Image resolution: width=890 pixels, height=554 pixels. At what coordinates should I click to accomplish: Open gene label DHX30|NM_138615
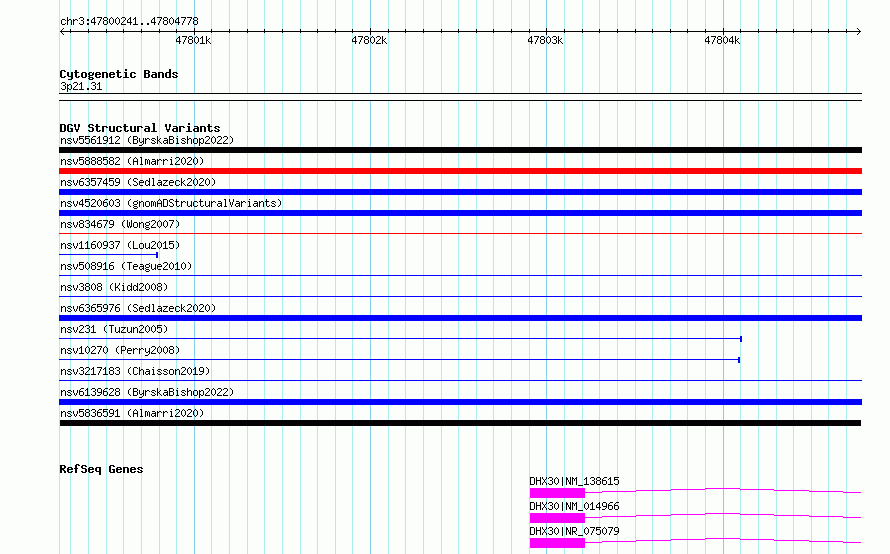(x=574, y=481)
